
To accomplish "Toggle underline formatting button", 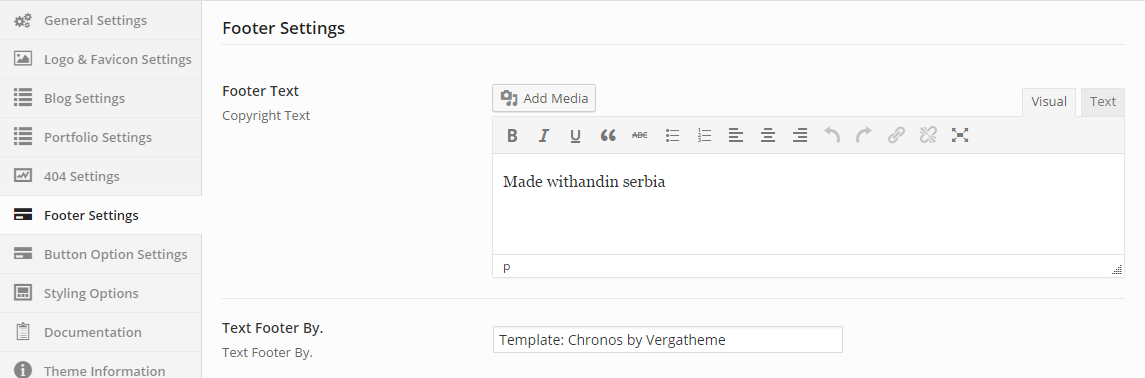I will pyautogui.click(x=575, y=136).
